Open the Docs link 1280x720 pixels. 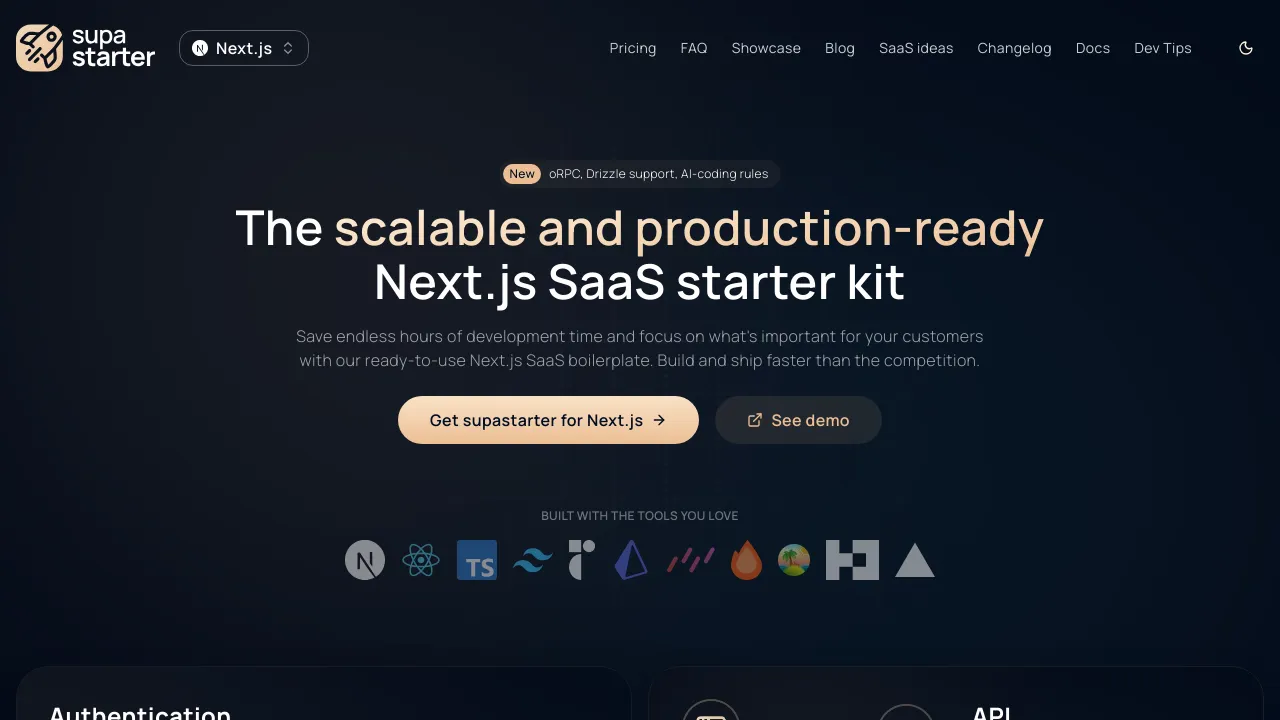click(1093, 48)
